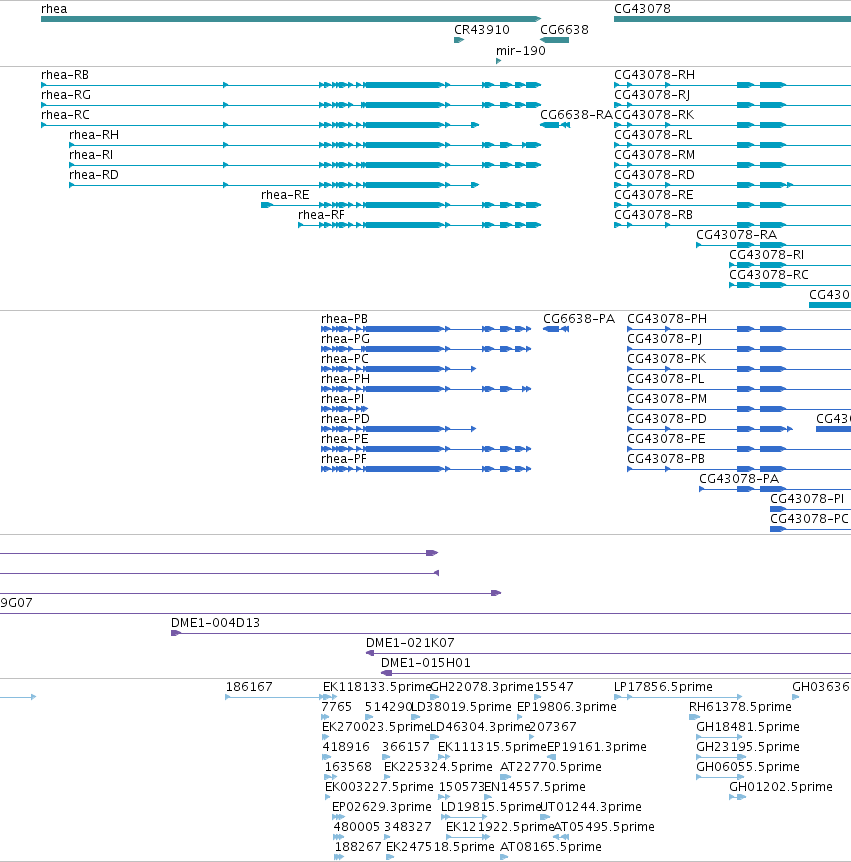This screenshot has height=862, width=851.
Task: Select transcript CG43078-RI
Action: pos(790,265)
